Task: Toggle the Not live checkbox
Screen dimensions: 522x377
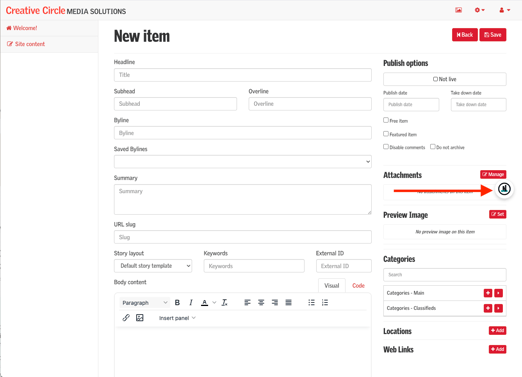Action: click(x=435, y=79)
